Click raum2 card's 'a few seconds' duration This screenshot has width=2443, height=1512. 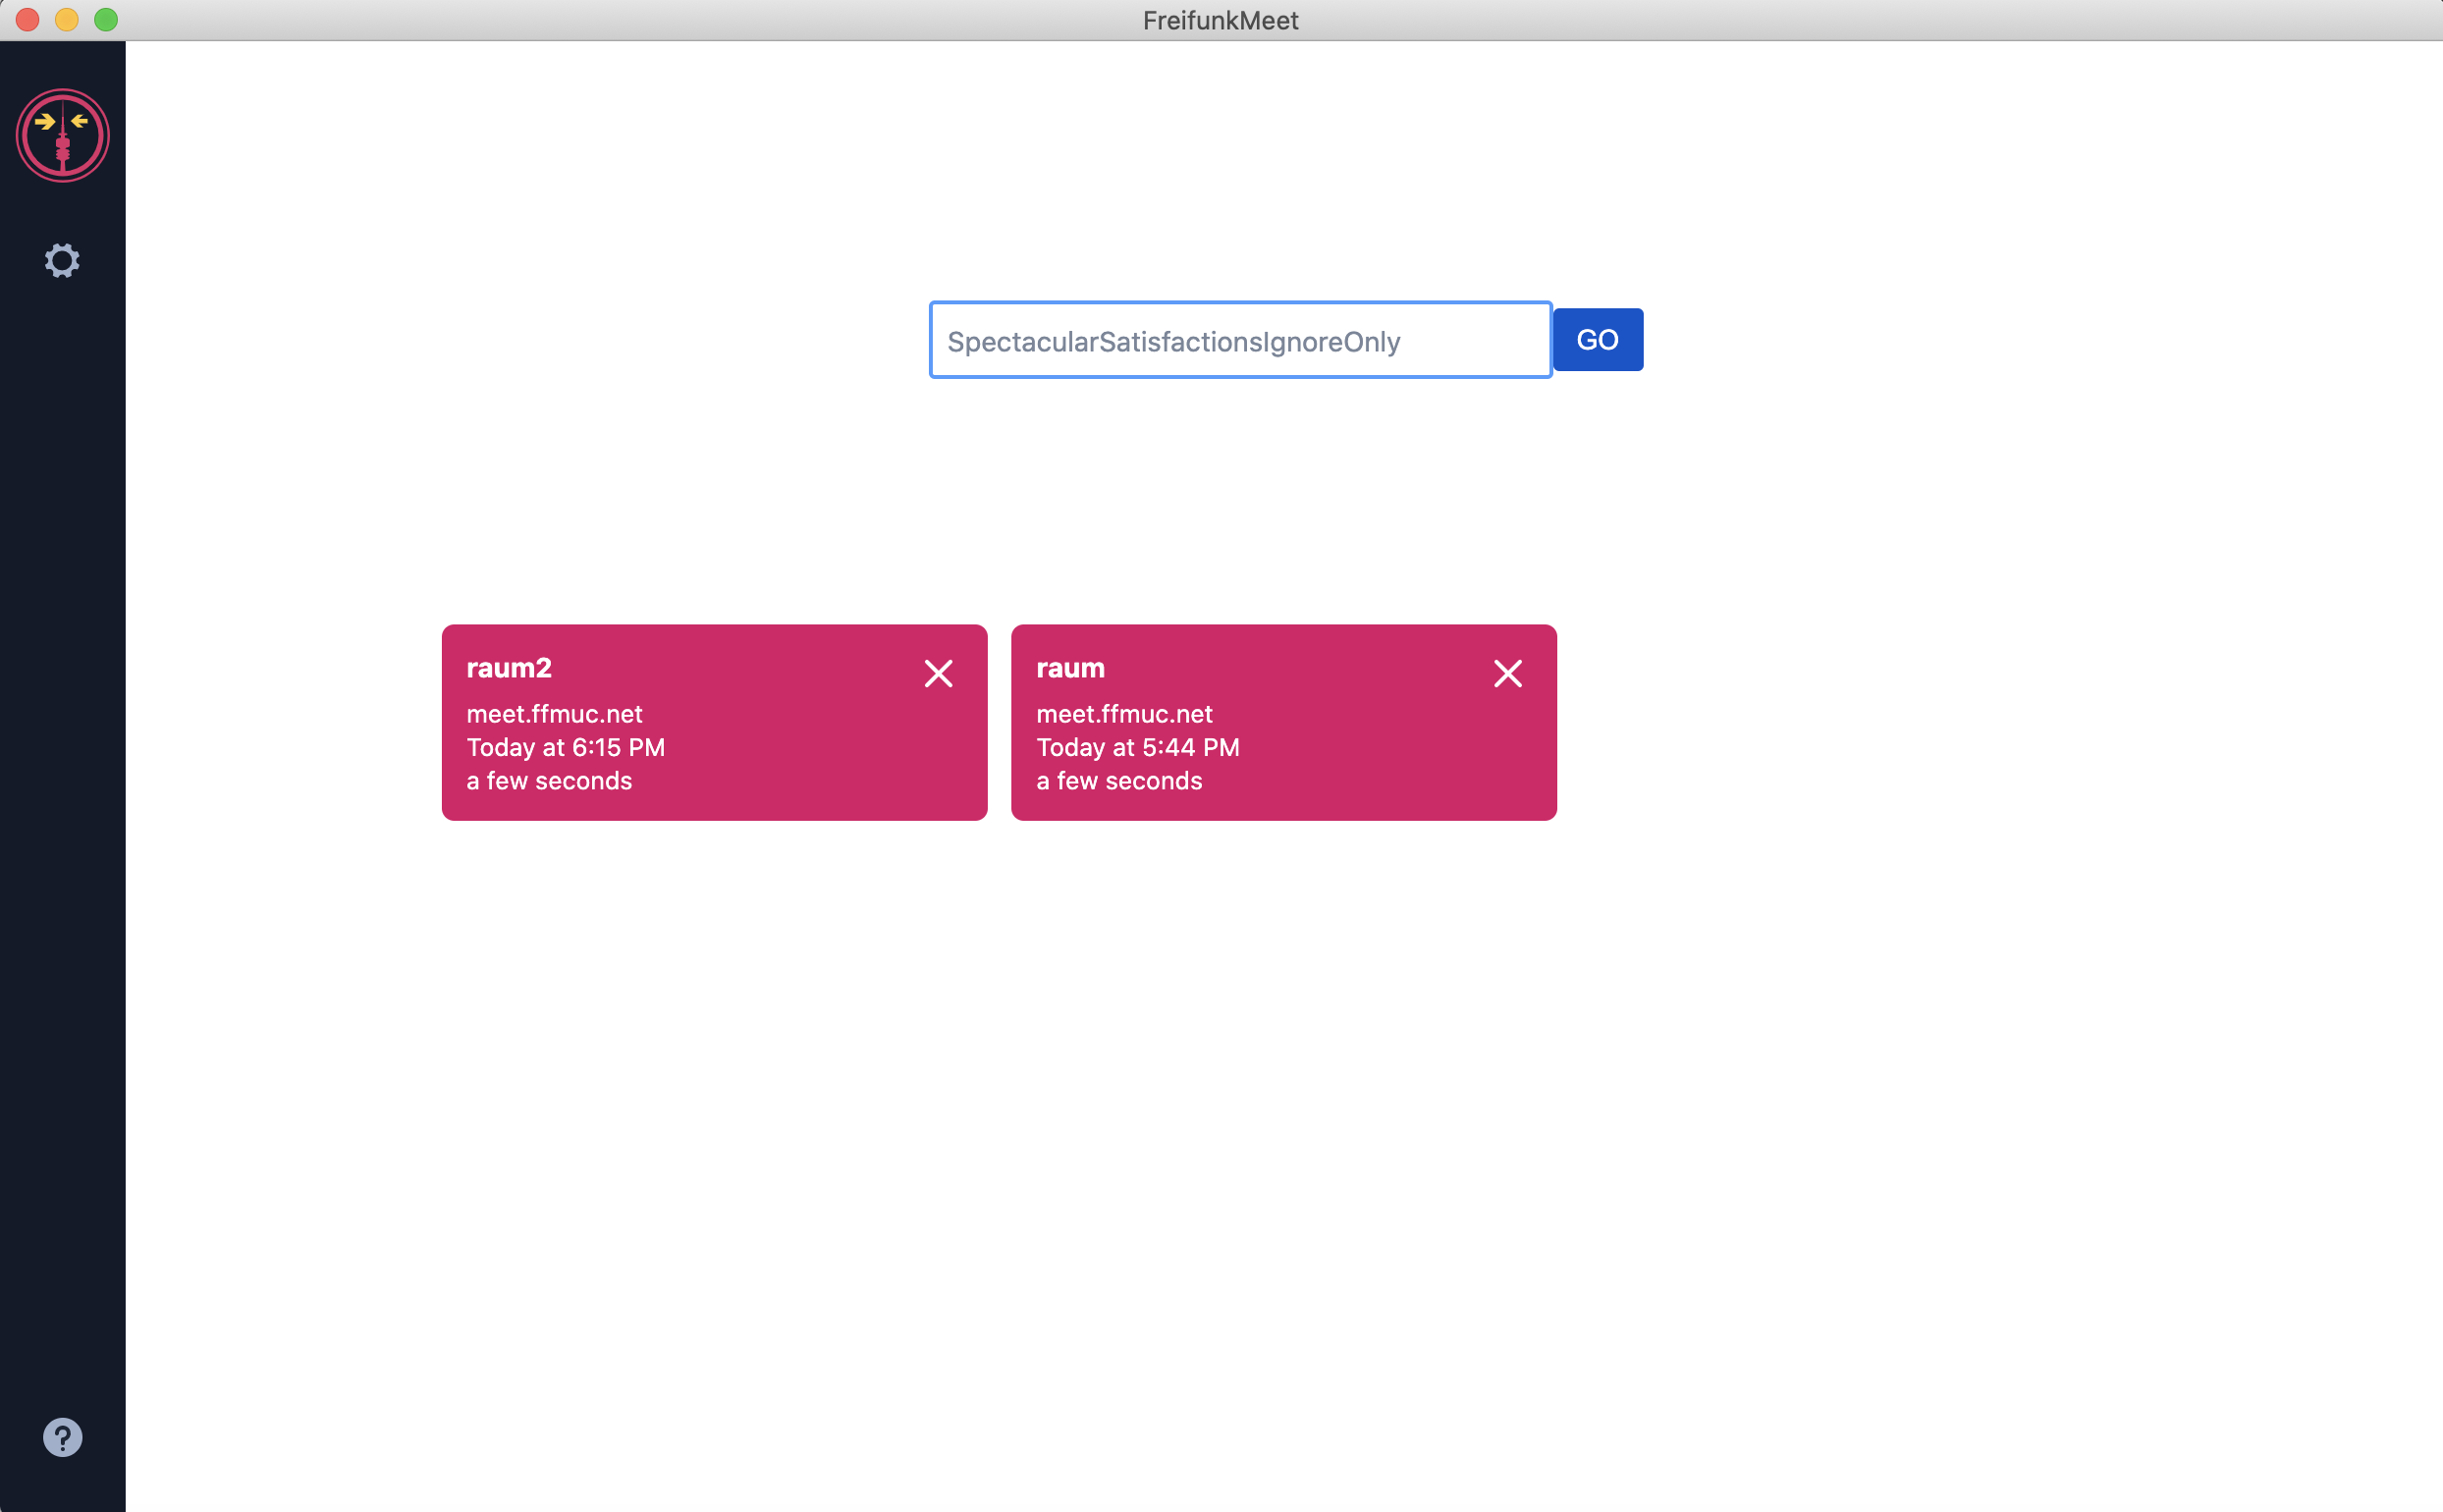pos(549,781)
